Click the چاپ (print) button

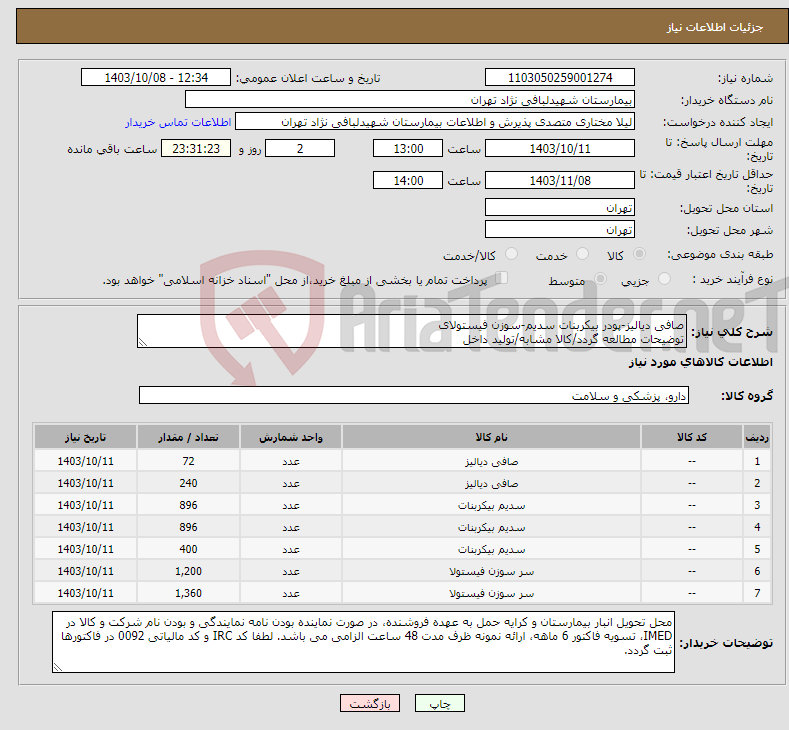pyautogui.click(x=439, y=703)
